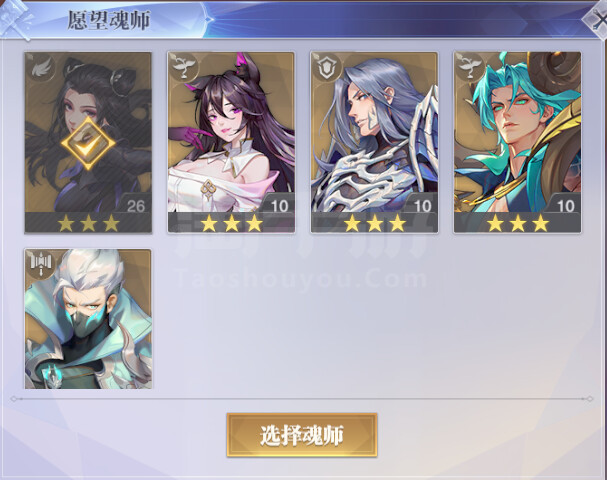607x480 pixels.
Task: Click the plant class icon on teal-haired card
Action: tap(470, 67)
